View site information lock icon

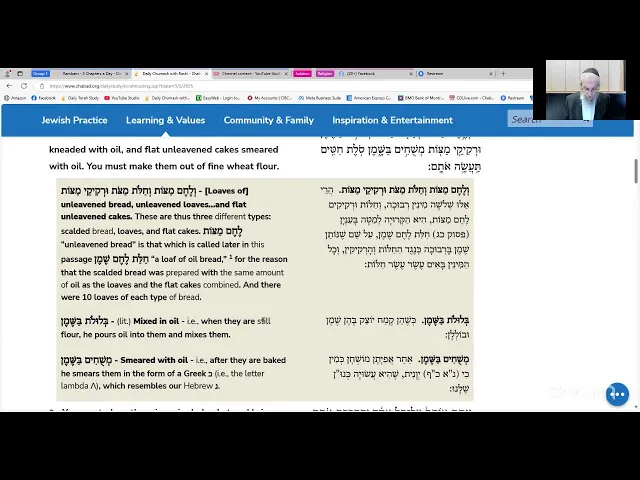42,86
